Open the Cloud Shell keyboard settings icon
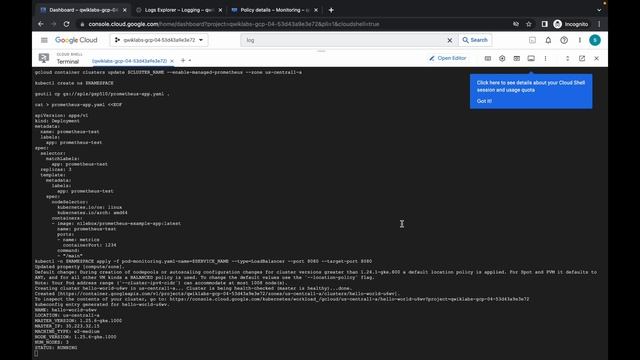Image resolution: width=640 pixels, height=360 pixels. click(x=488, y=58)
